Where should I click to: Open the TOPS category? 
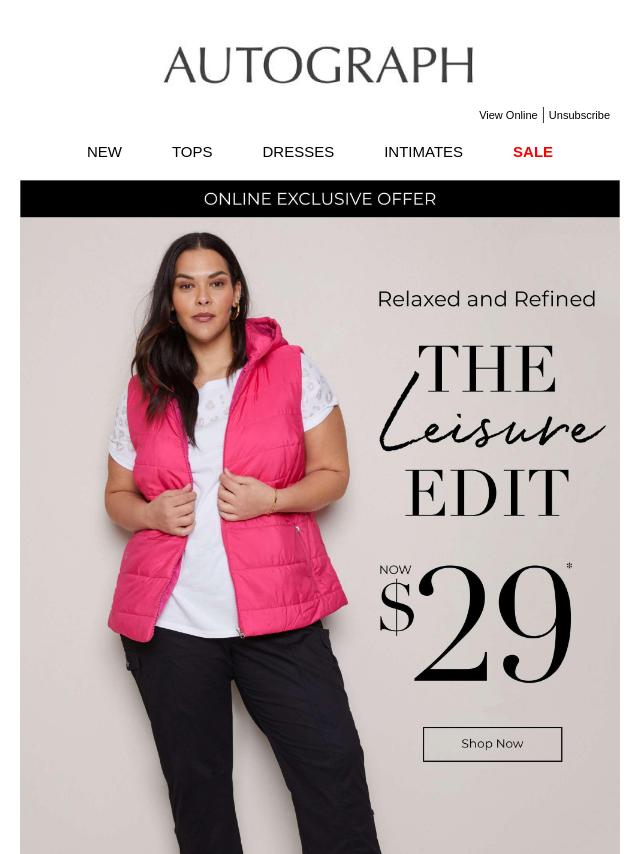[192, 152]
